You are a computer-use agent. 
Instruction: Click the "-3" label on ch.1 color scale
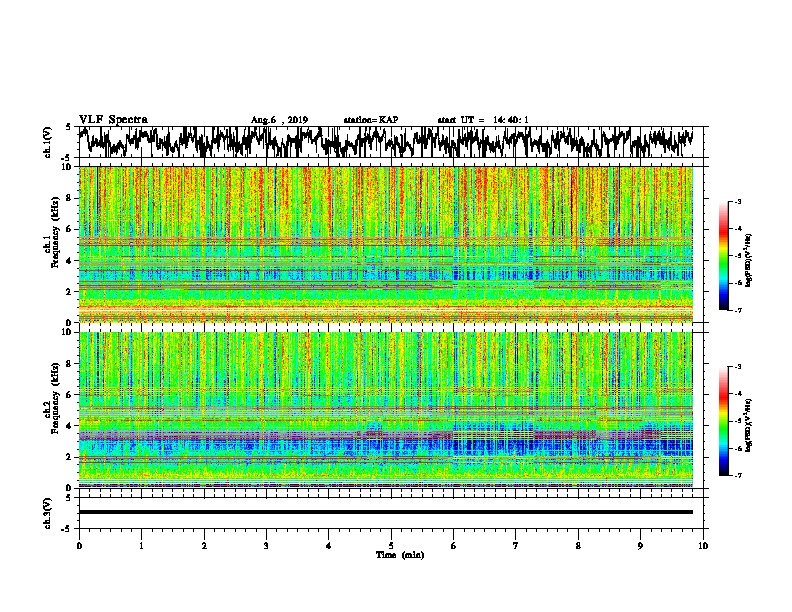(738, 201)
